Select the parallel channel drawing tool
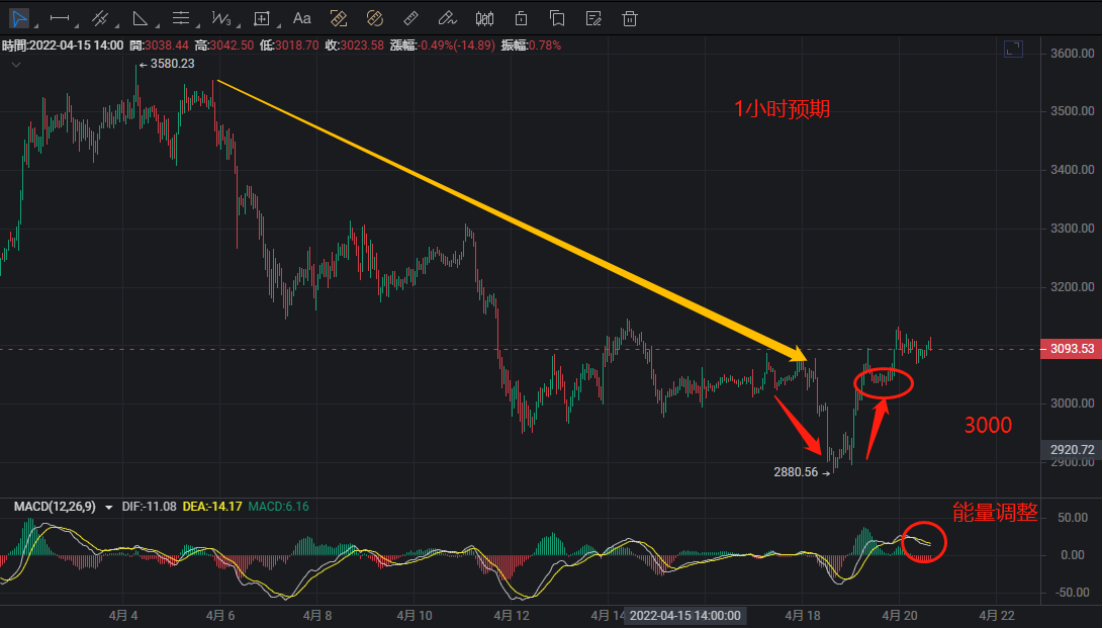Screen dimensions: 1103x628 pos(100,18)
